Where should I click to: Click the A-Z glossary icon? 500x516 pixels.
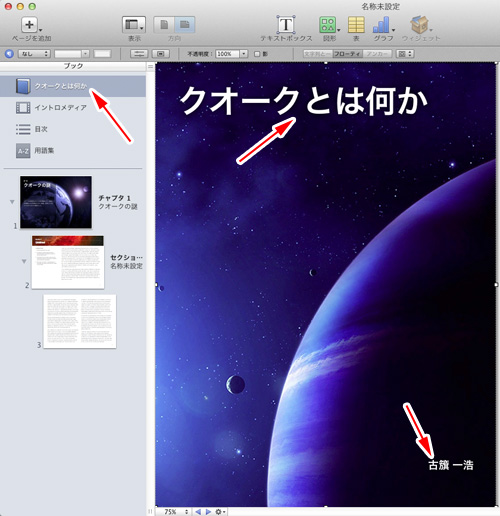click(x=23, y=151)
